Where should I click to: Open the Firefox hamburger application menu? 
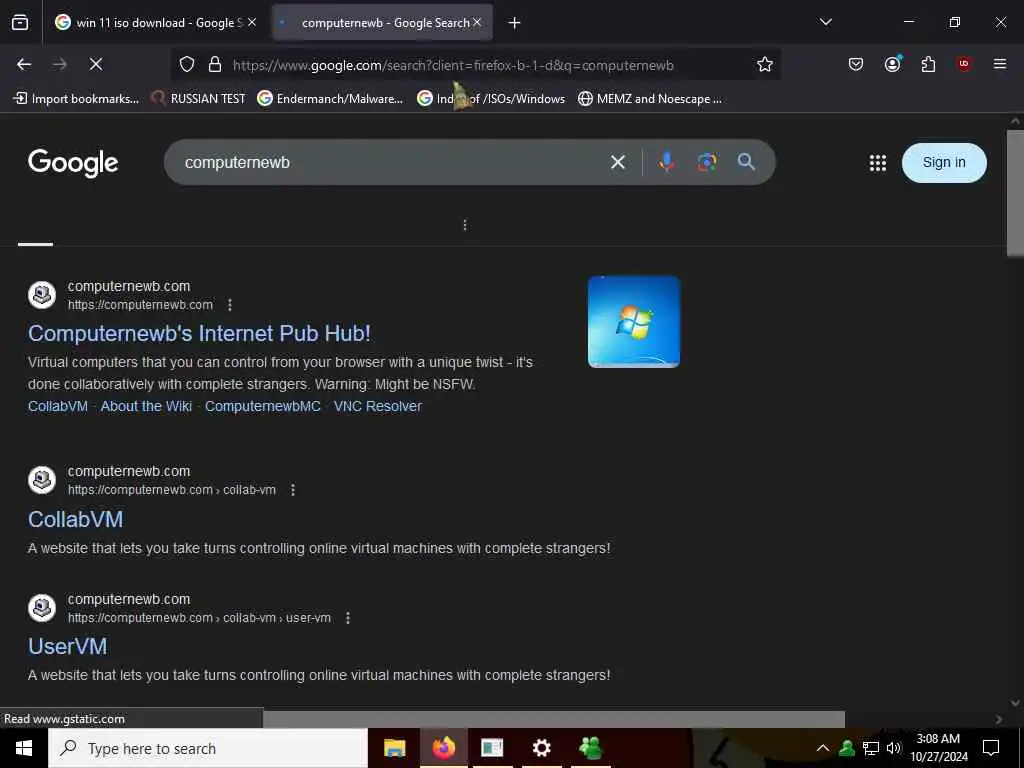(1000, 64)
